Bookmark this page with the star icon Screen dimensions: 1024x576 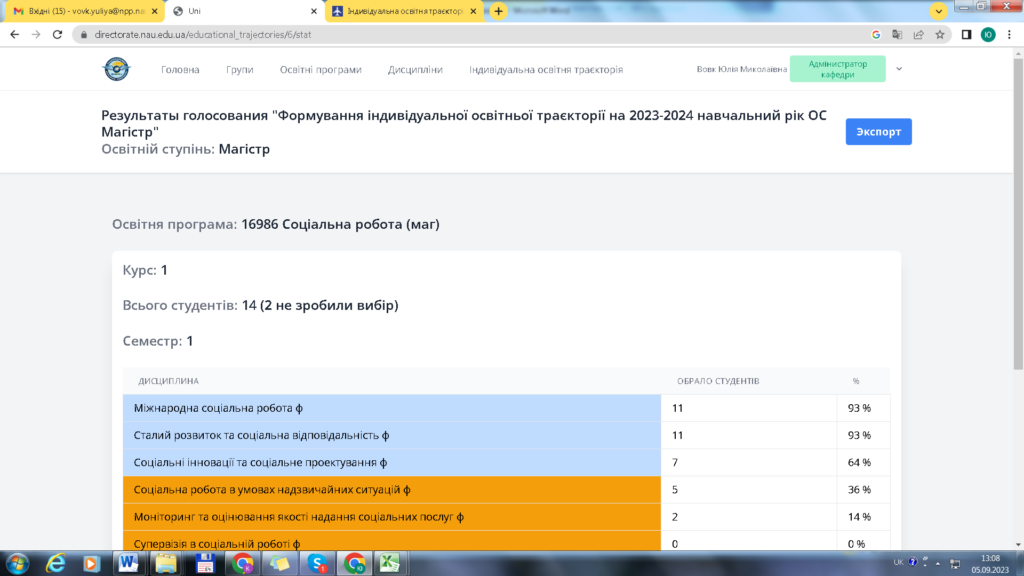[940, 34]
